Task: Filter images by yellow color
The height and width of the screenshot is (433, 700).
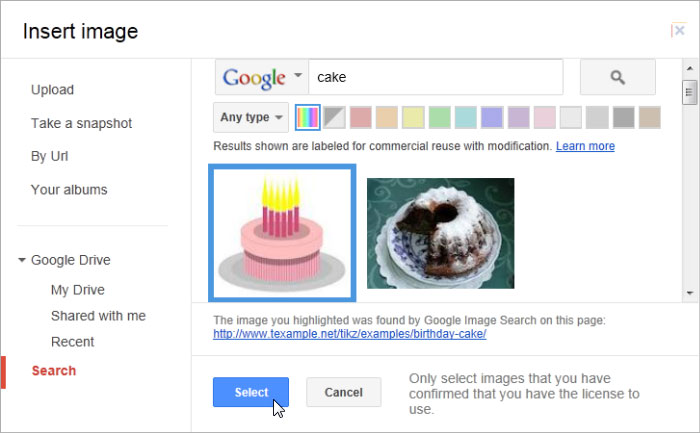Action: point(413,117)
